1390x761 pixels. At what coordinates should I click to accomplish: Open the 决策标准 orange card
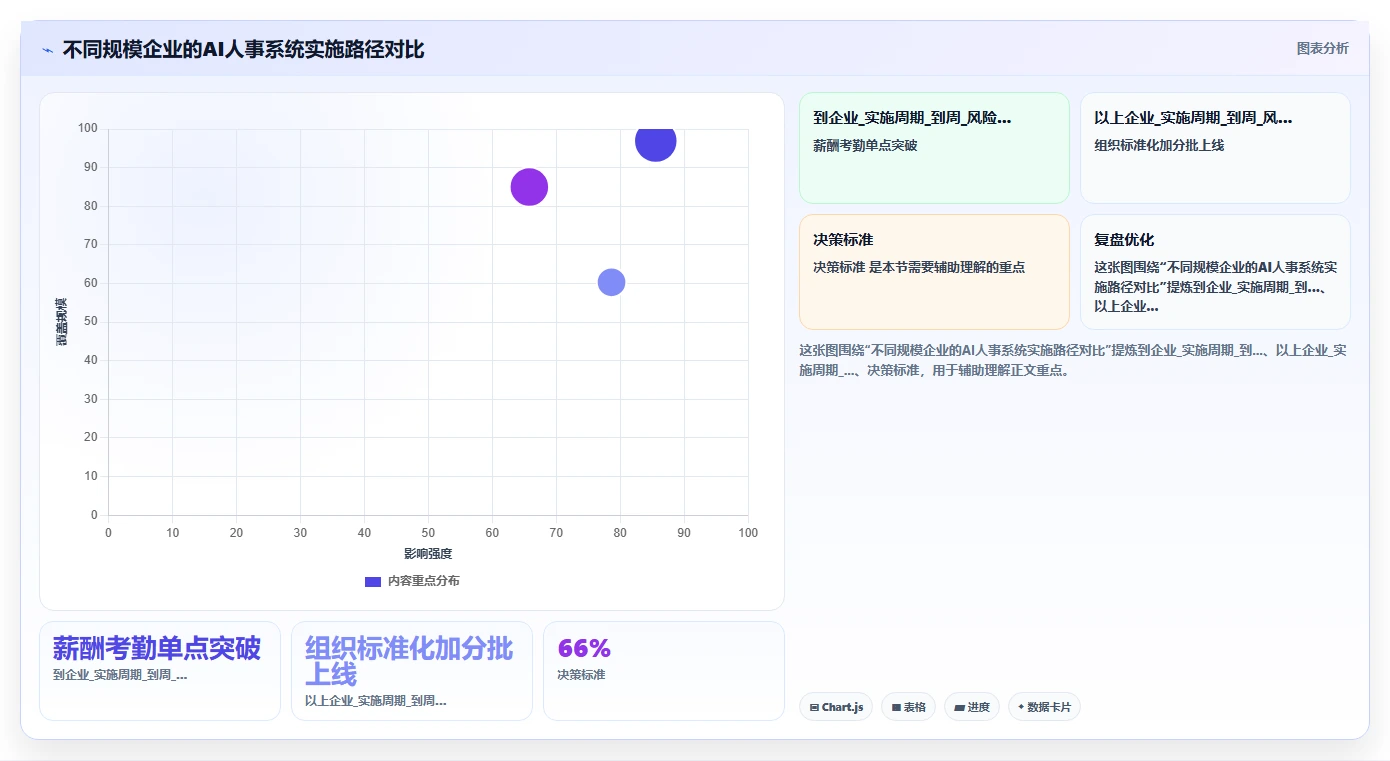[934, 272]
